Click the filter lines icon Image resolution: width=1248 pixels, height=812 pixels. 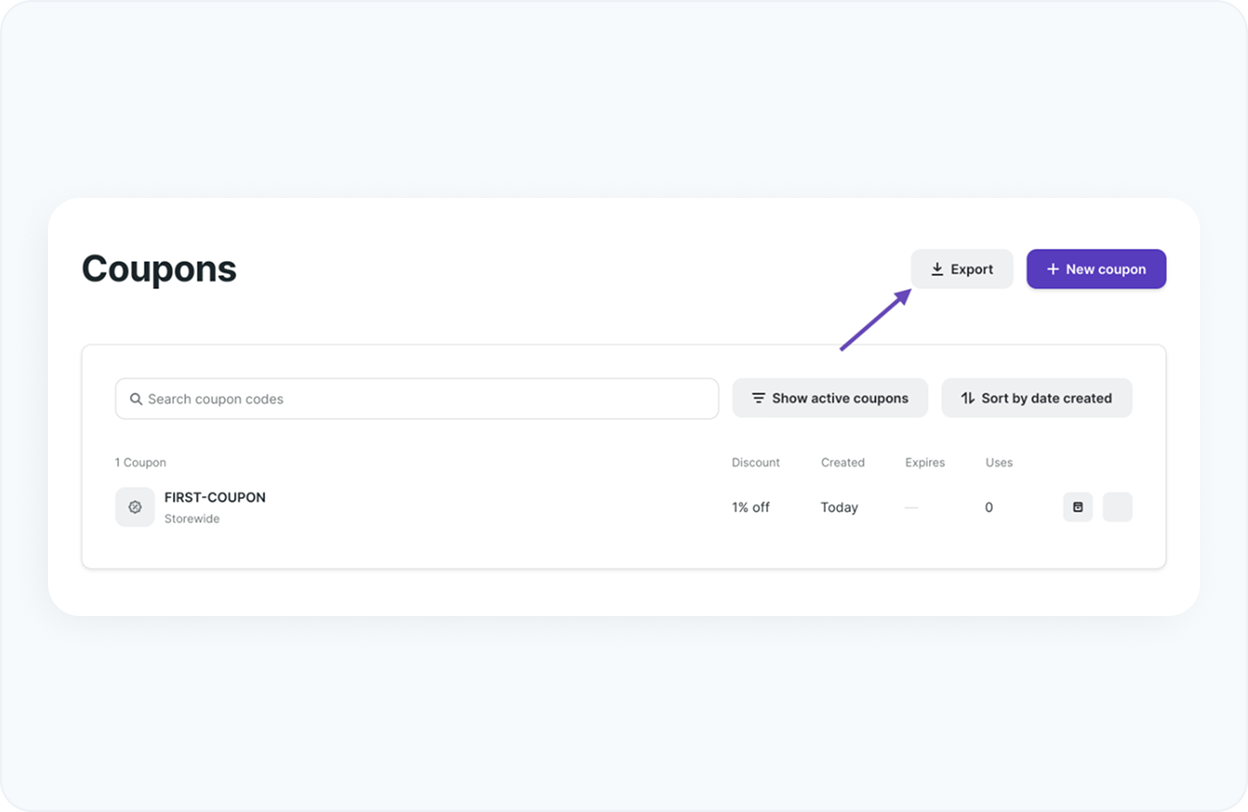tap(759, 398)
